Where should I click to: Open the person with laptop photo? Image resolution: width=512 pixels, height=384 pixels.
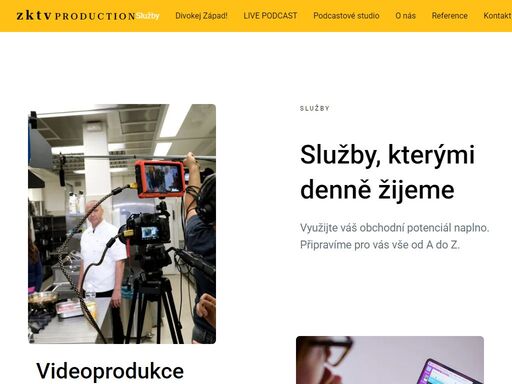(x=390, y=360)
